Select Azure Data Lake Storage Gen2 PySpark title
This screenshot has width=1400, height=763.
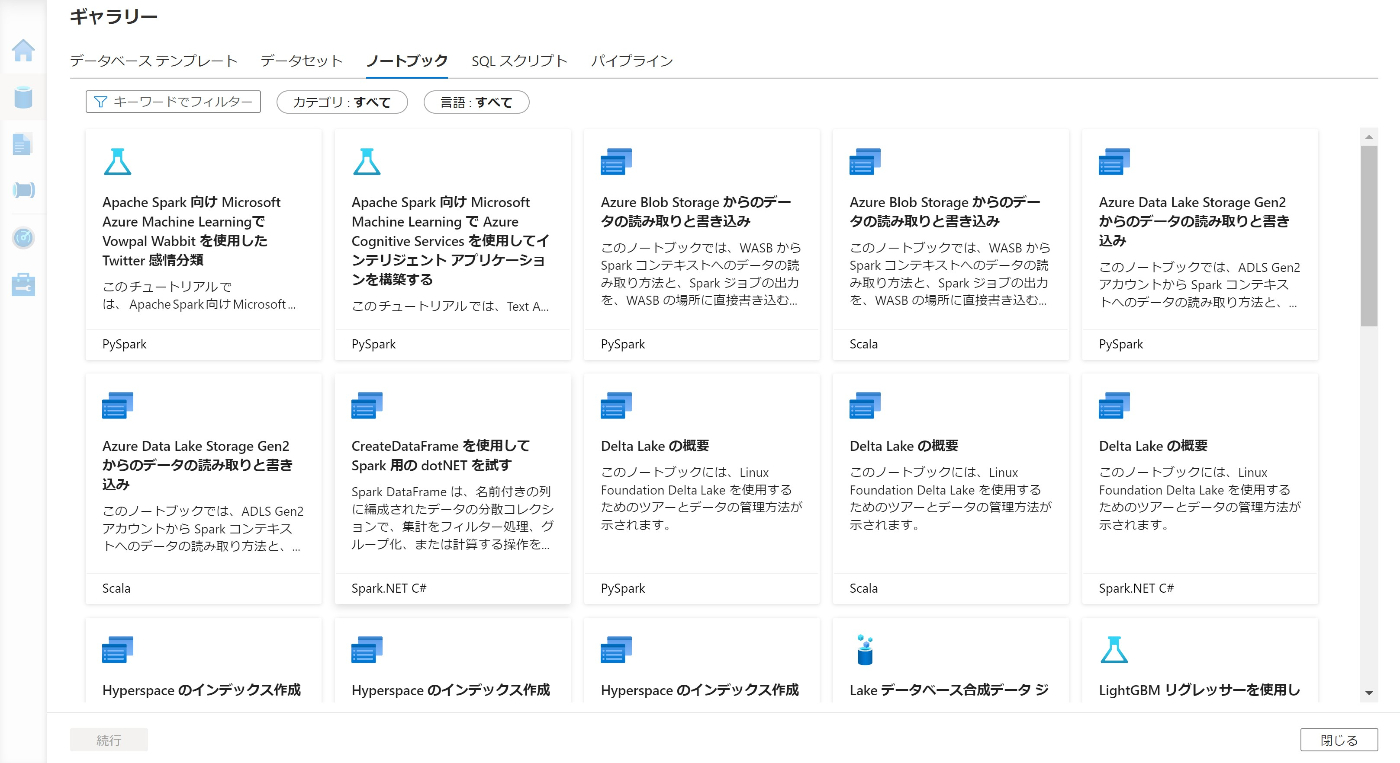click(x=1195, y=221)
